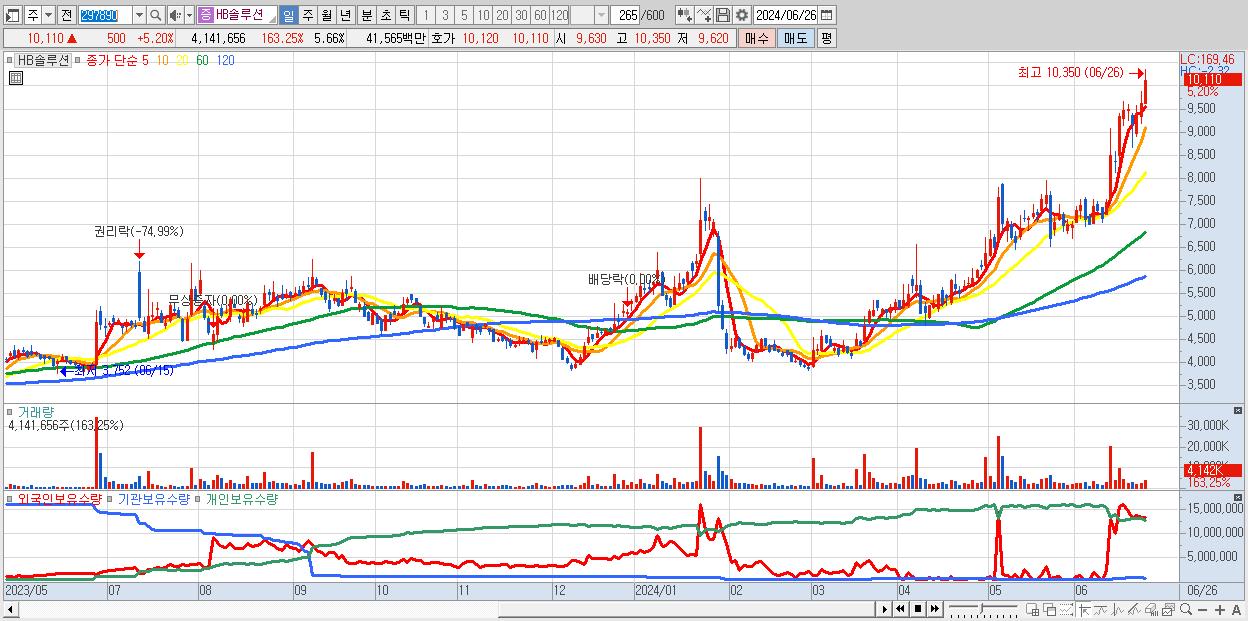Click the grid table icon under HB솔루션 label
Image resolution: width=1248 pixels, height=621 pixels.
tap(16, 77)
